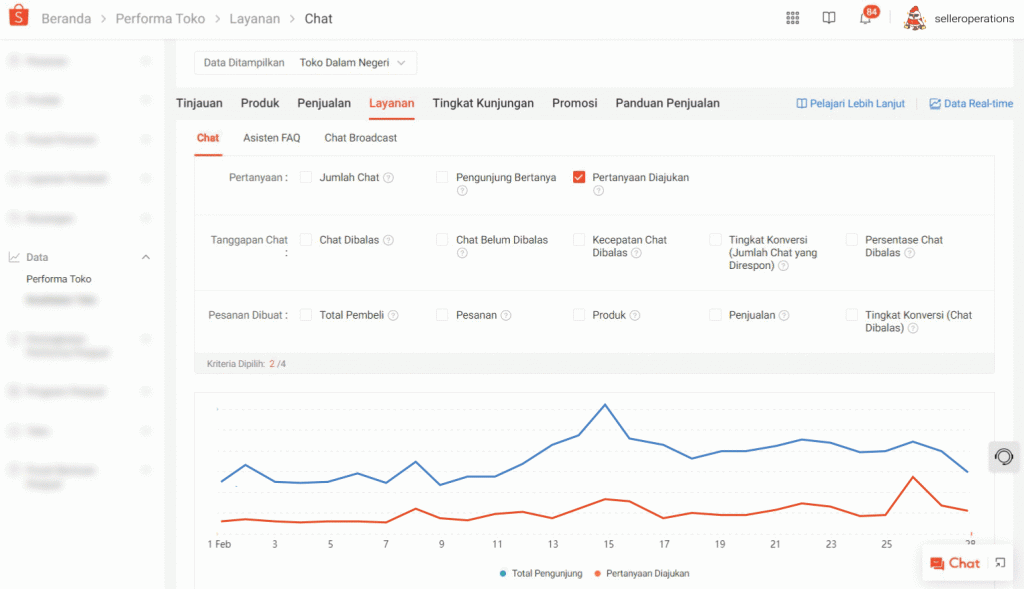Tick the Chat Dibalas checkbox
This screenshot has height=589, width=1024.
coord(306,240)
